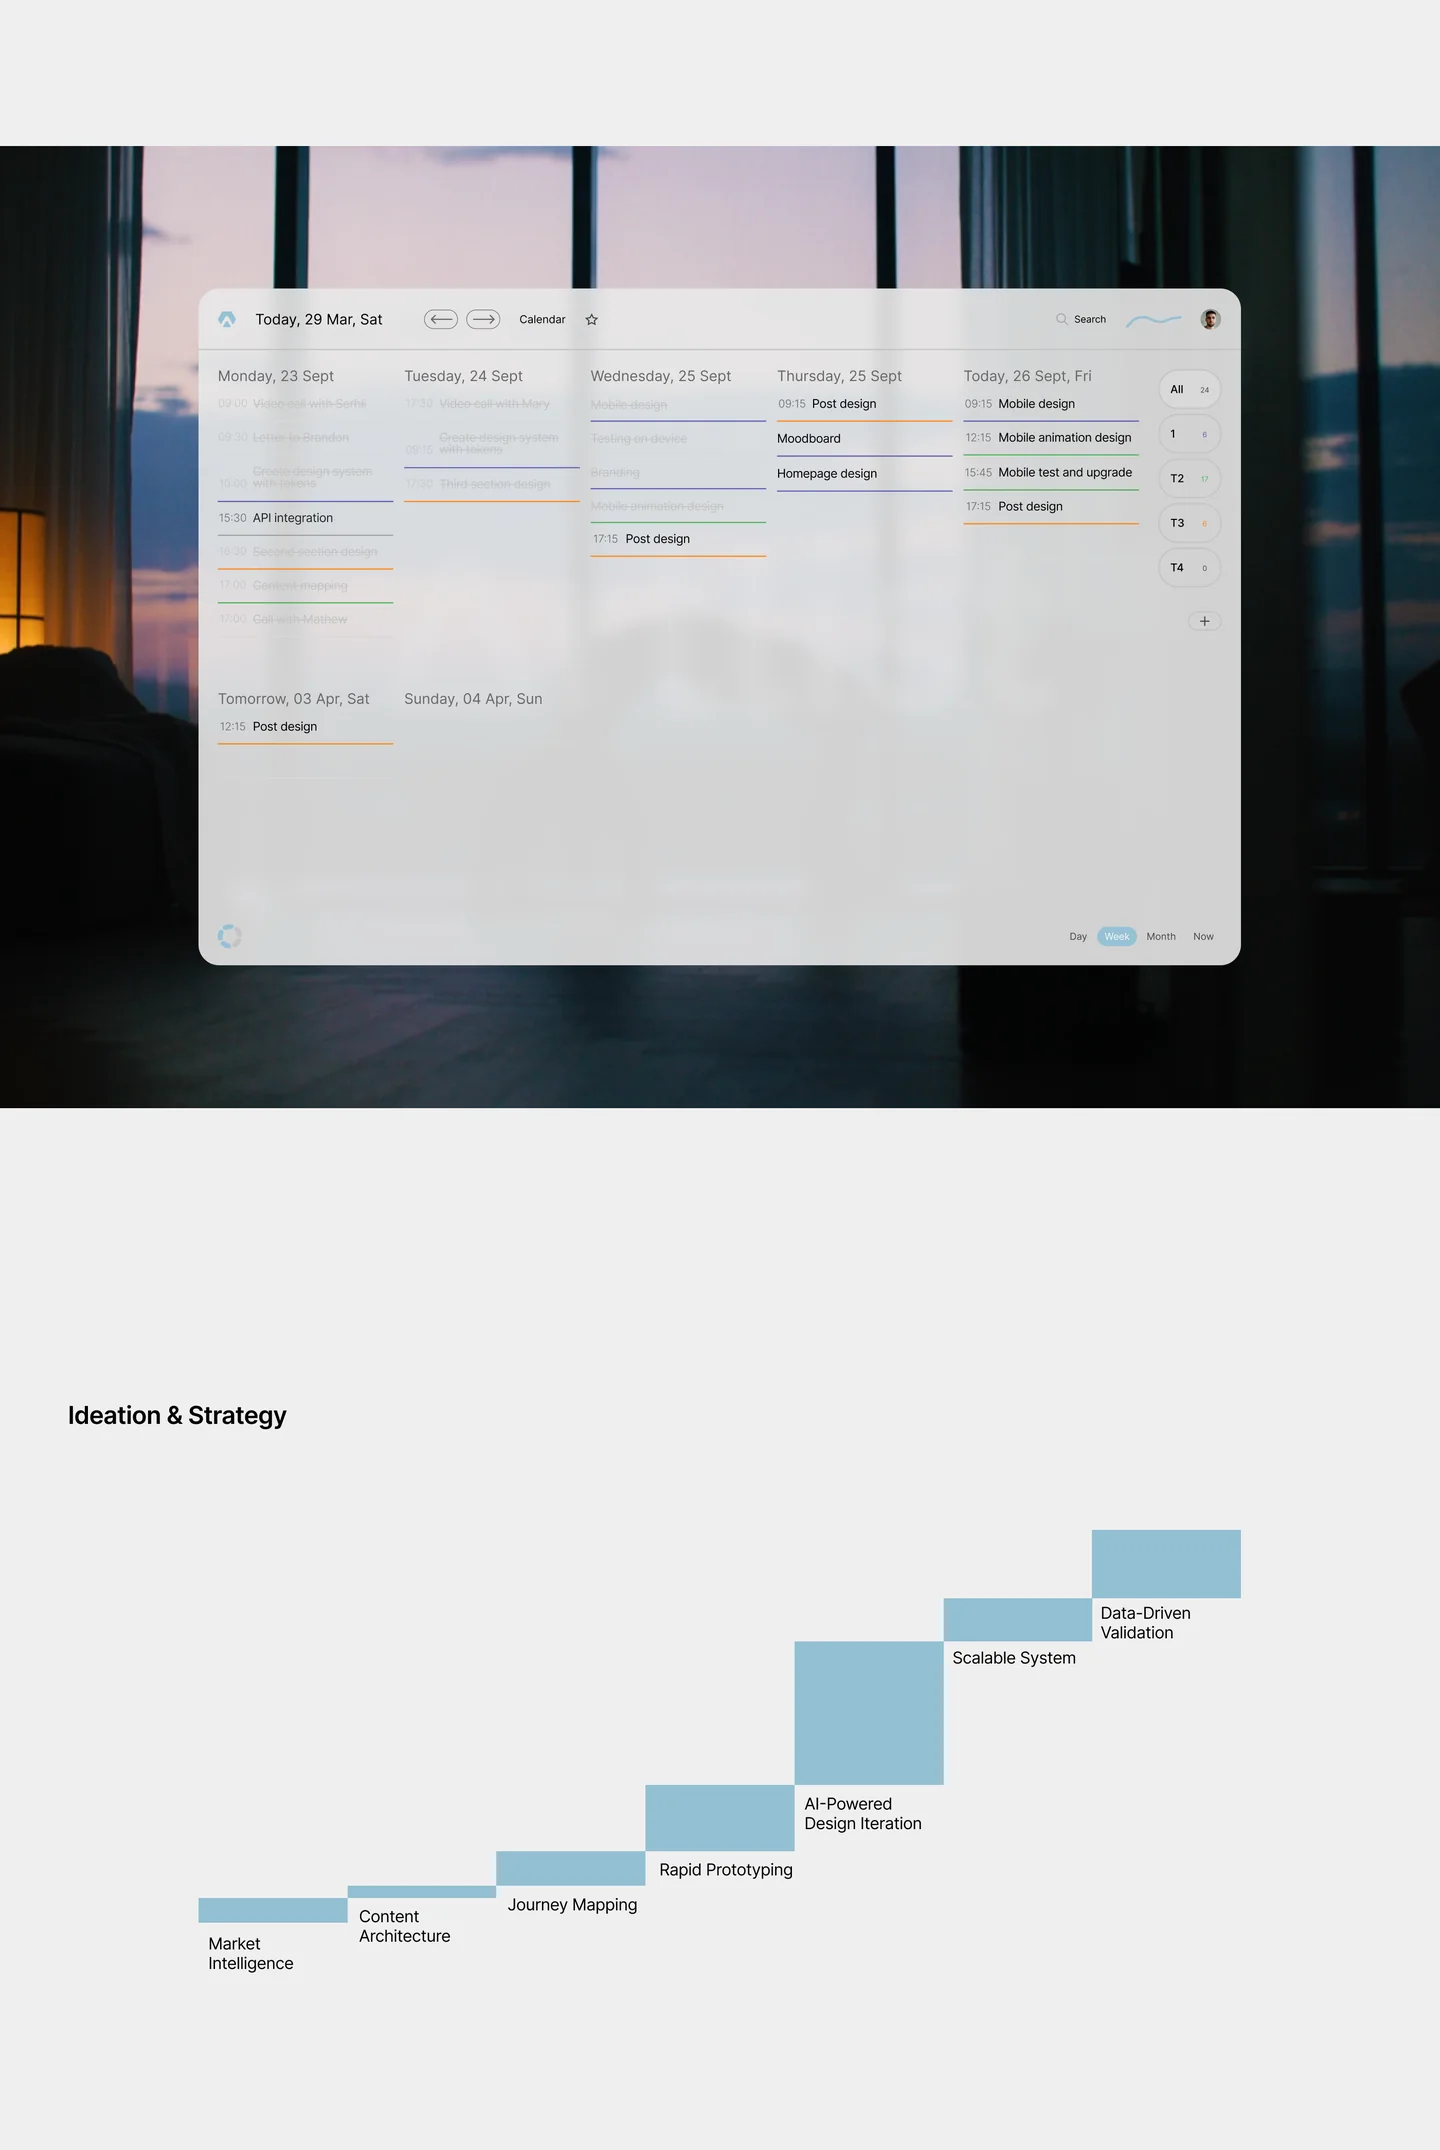Click the blue app logo icon
The width and height of the screenshot is (1440, 2150).
(x=227, y=319)
